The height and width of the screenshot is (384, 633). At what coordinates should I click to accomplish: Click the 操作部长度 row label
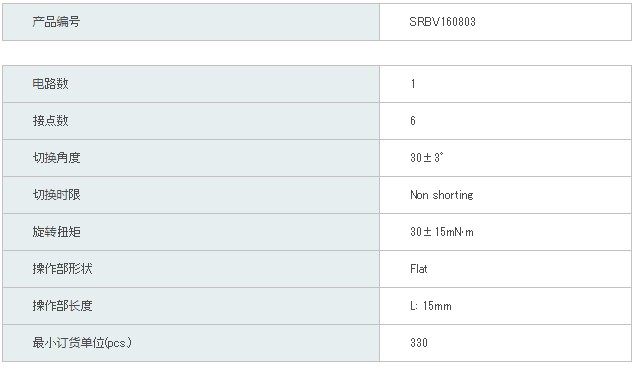click(x=63, y=306)
